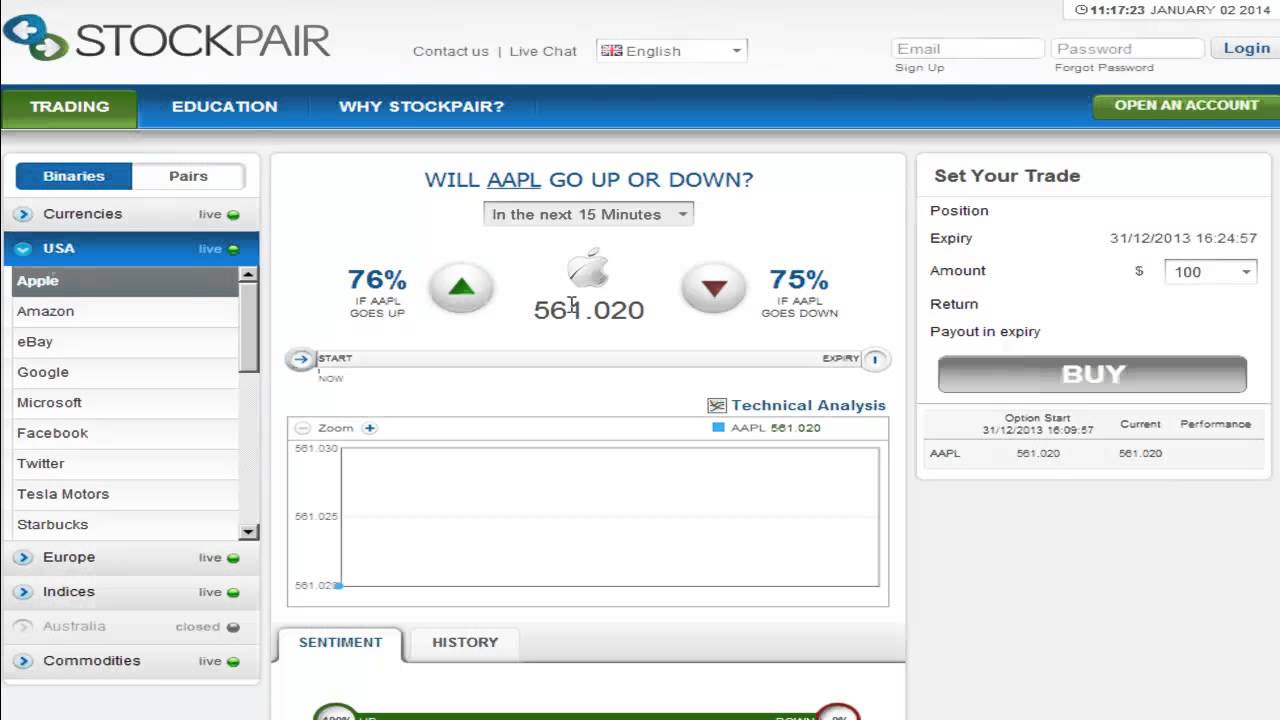1280x720 pixels.
Task: Switch to the History tab
Action: [x=465, y=643]
